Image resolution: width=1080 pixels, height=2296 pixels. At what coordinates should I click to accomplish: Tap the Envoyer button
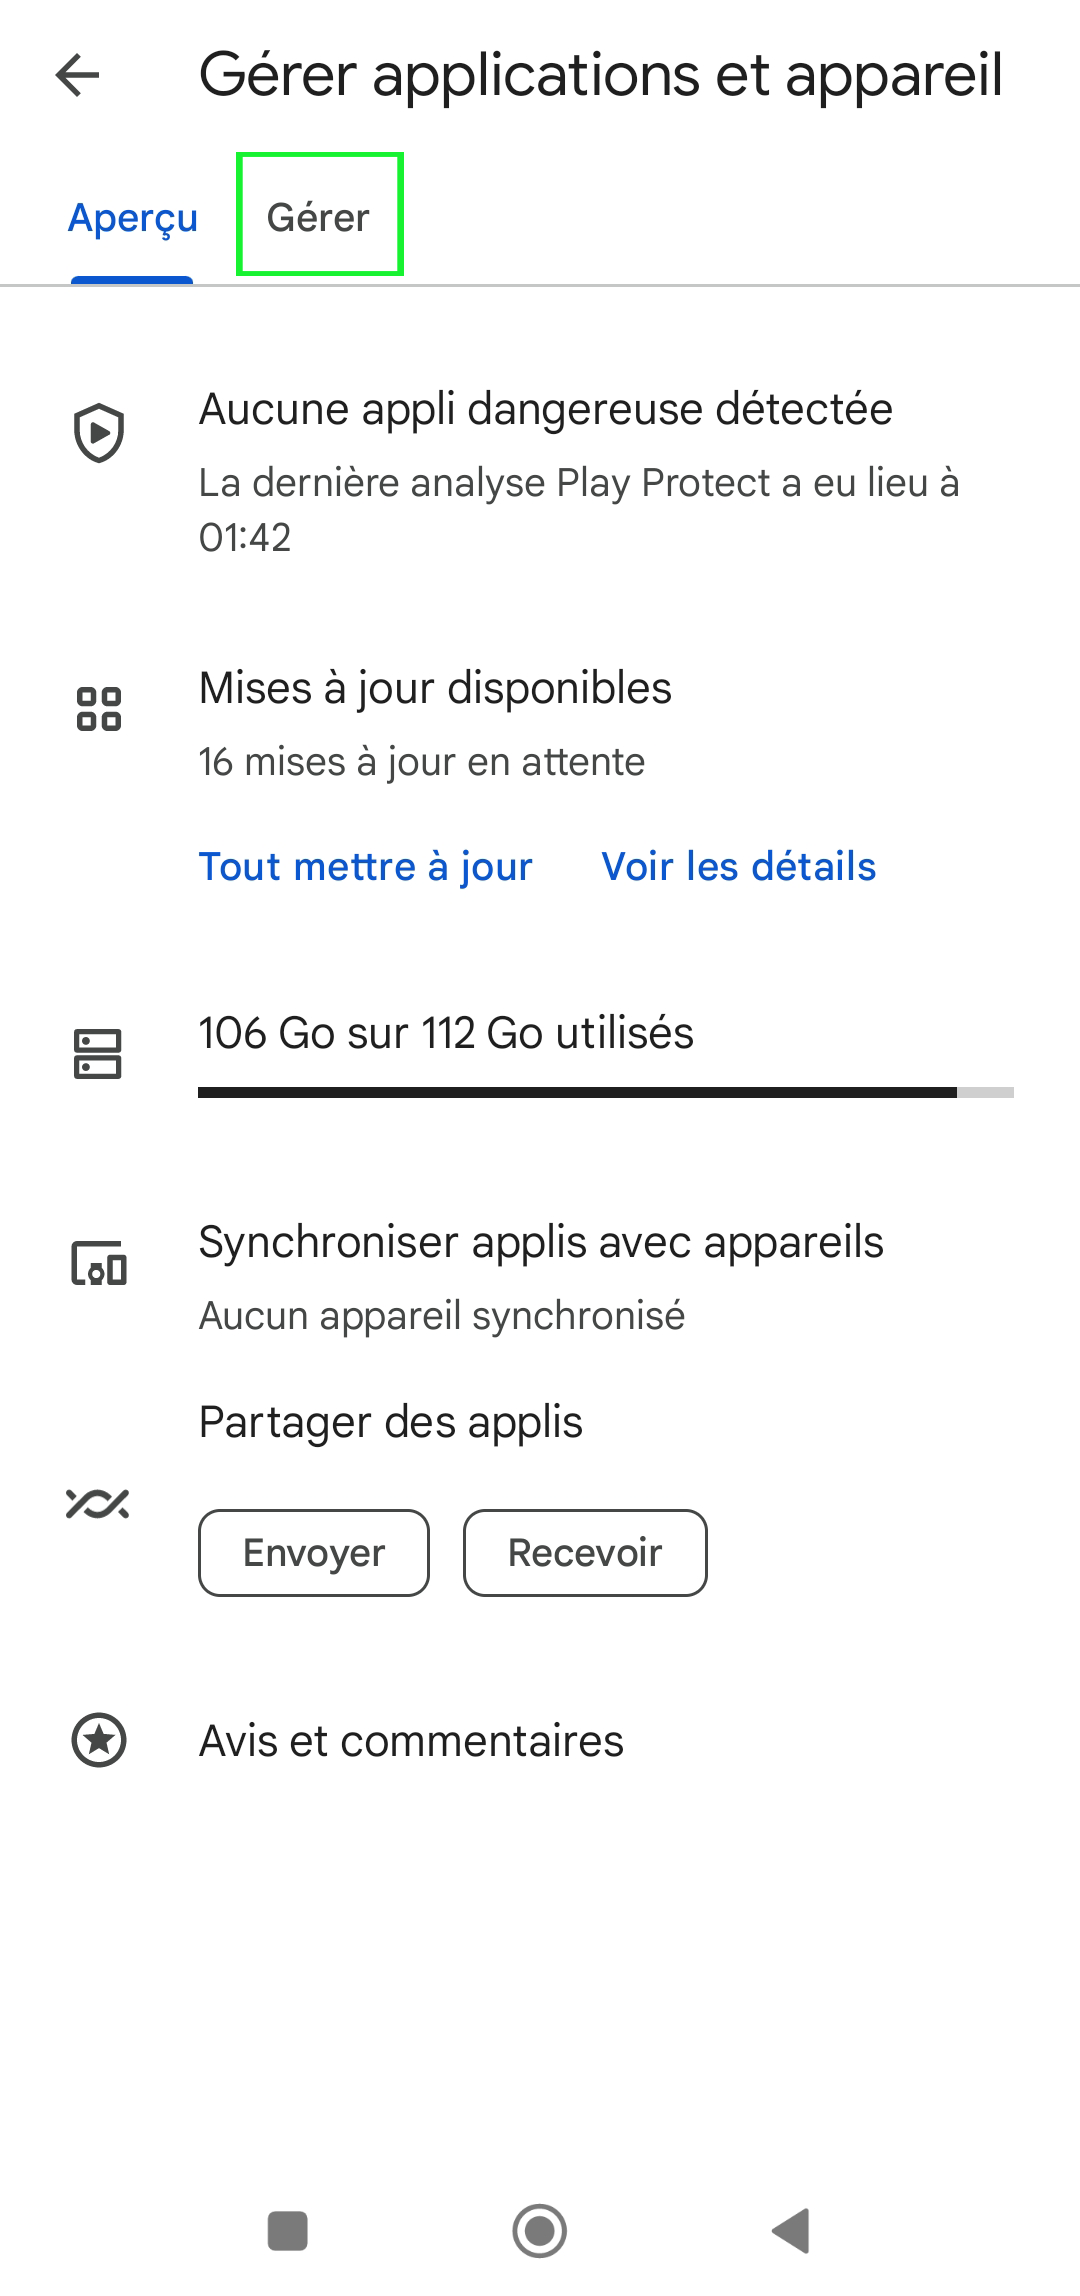(x=314, y=1552)
